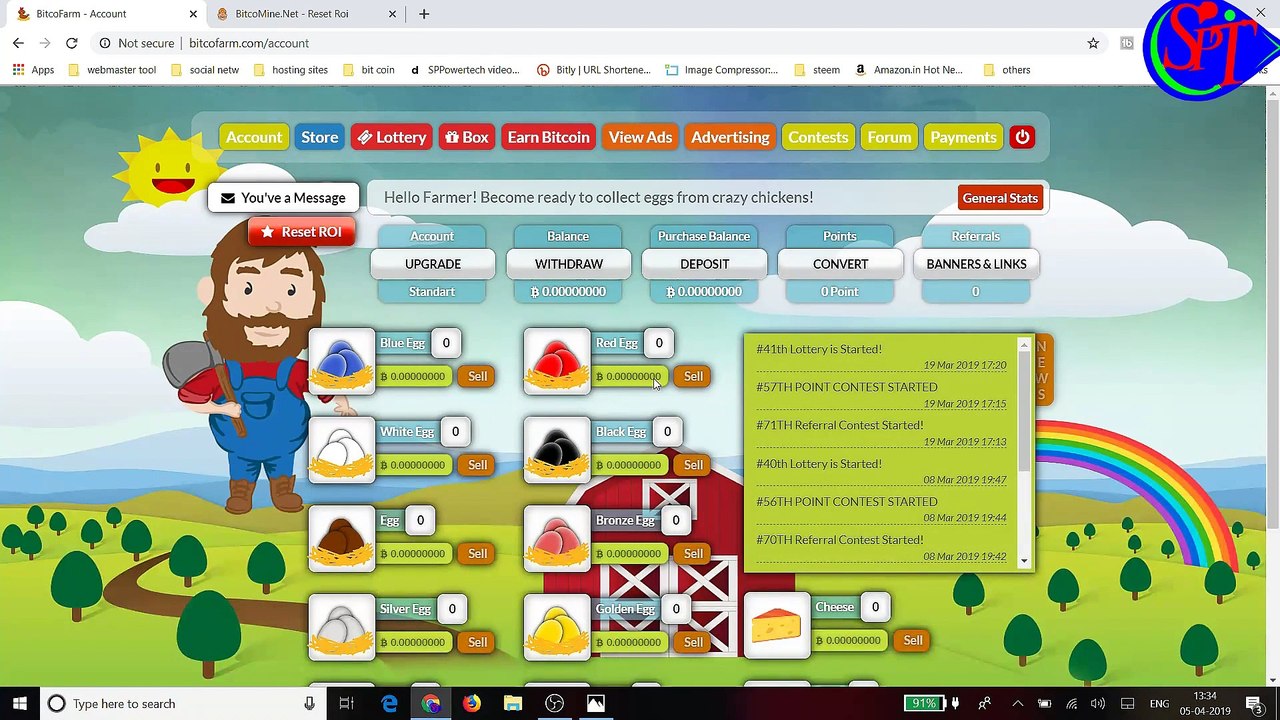
Task: Open BANNERS & LINKS for referrals
Action: (976, 264)
